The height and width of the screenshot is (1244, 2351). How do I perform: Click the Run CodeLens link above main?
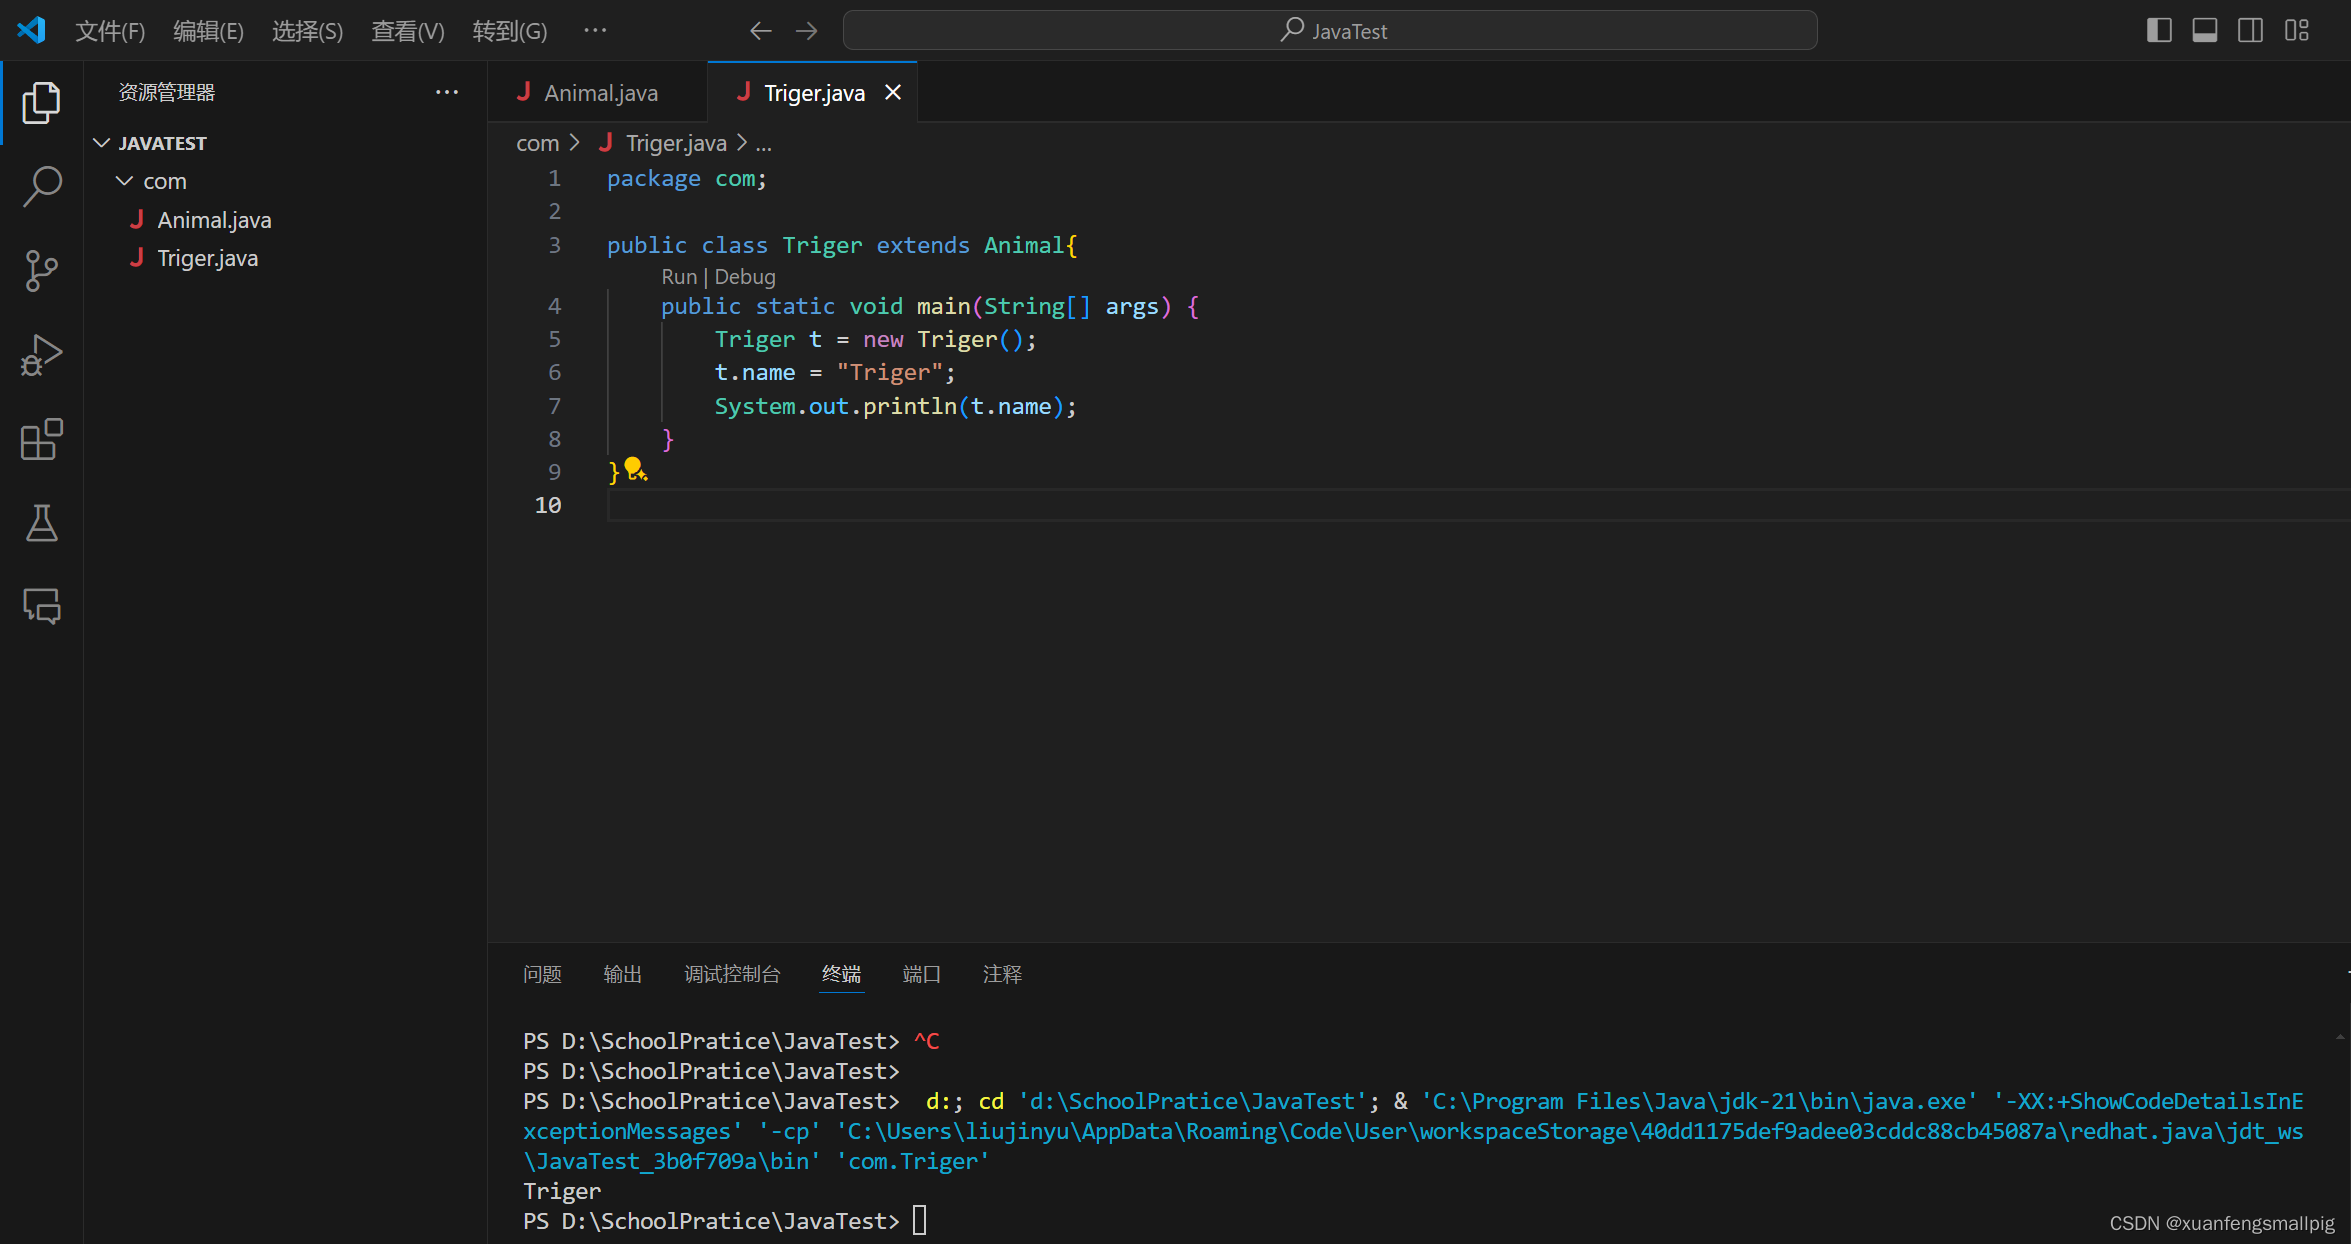point(678,277)
